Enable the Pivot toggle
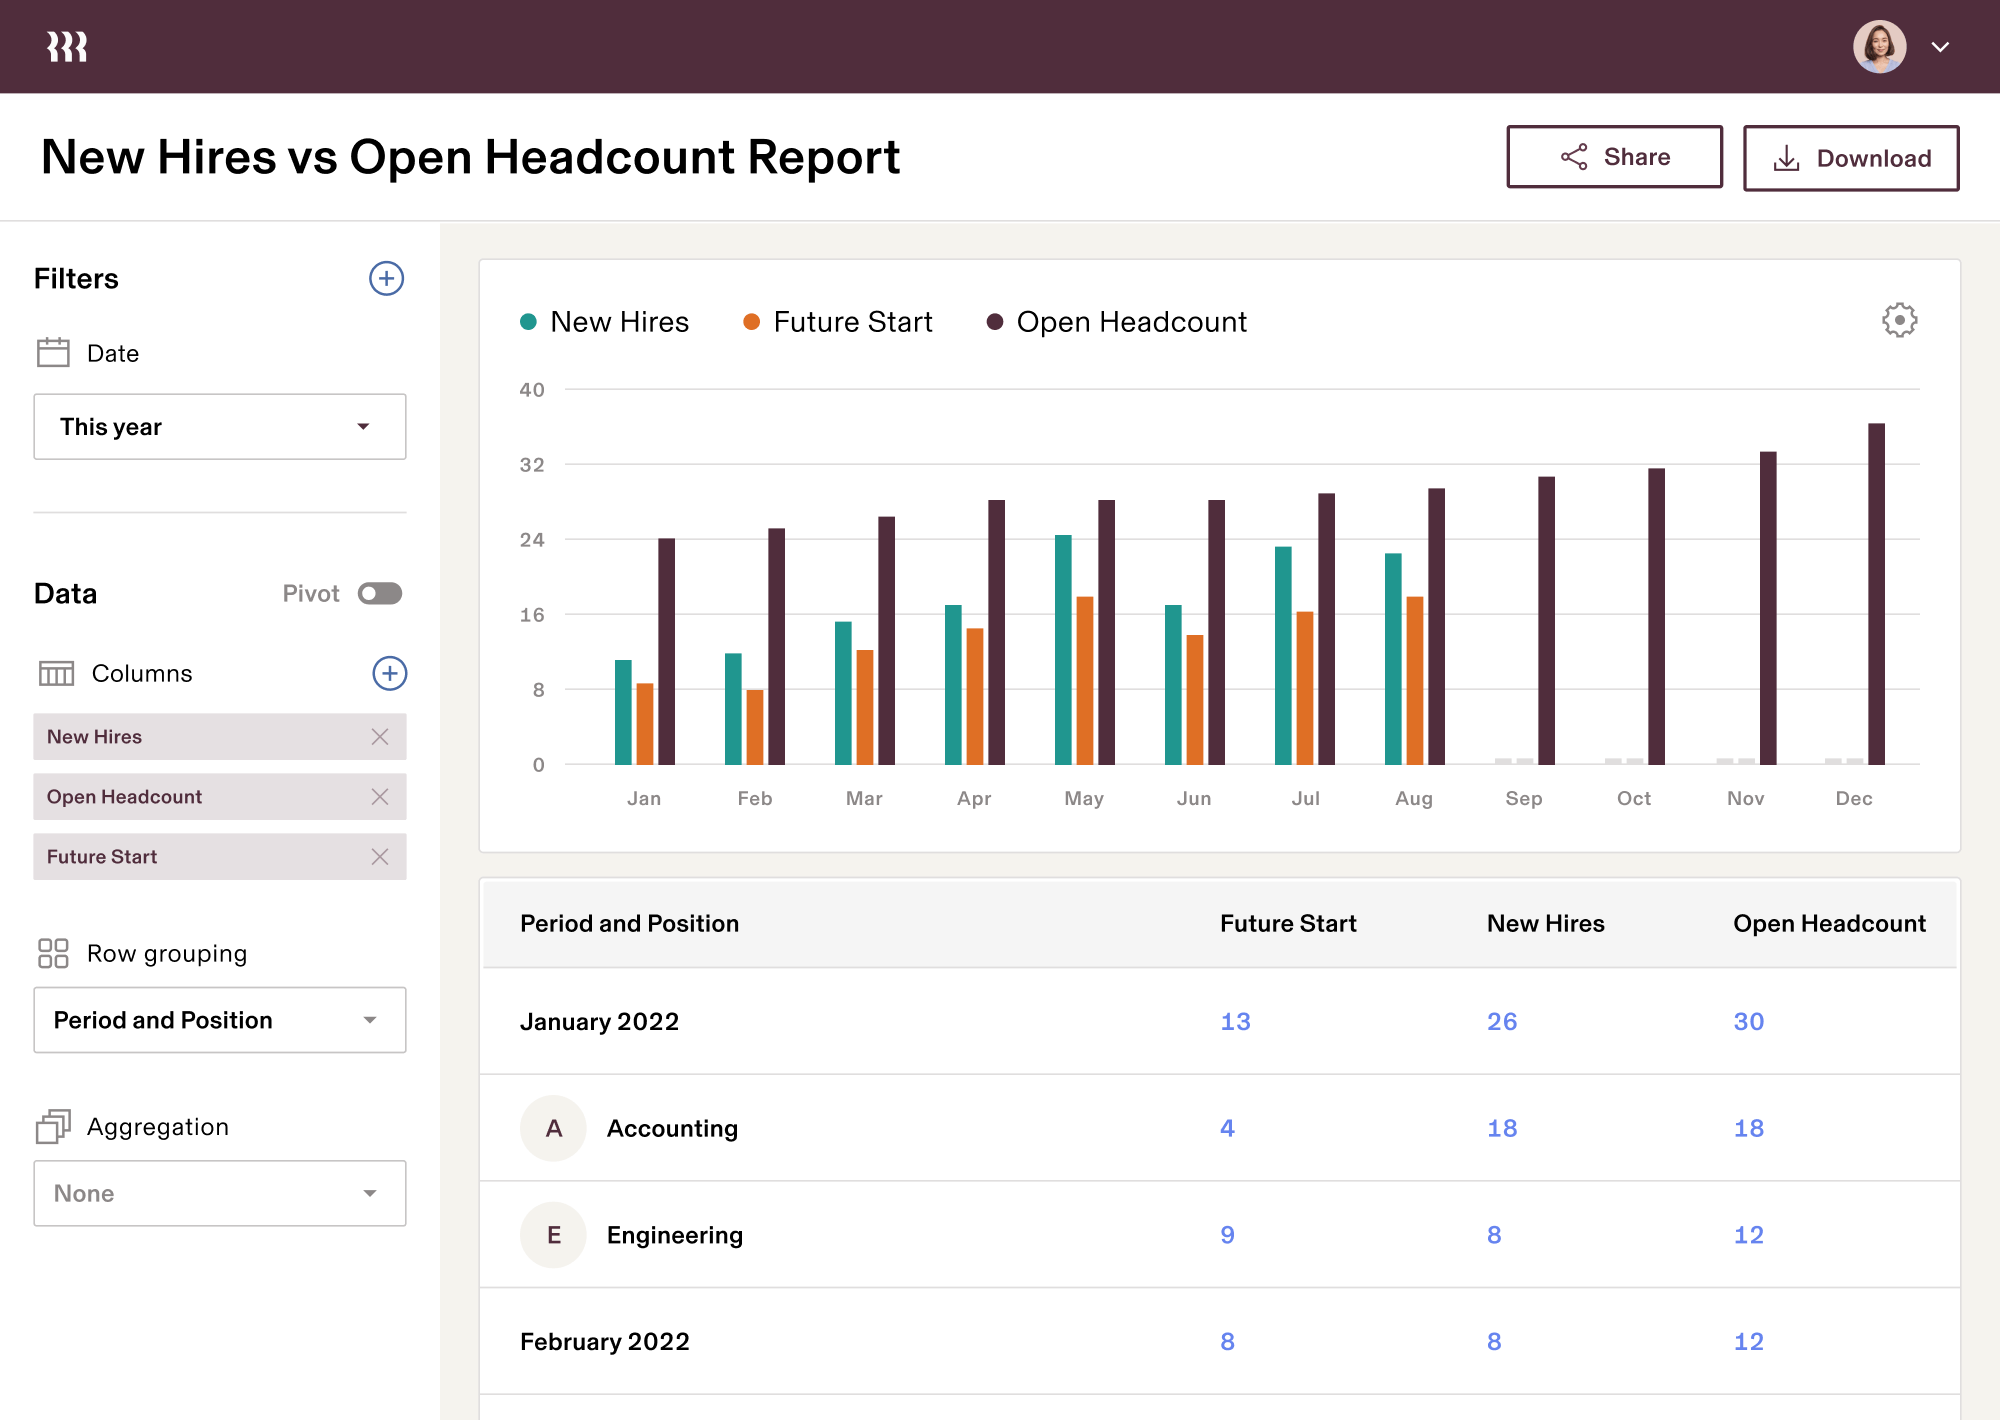 tap(379, 593)
